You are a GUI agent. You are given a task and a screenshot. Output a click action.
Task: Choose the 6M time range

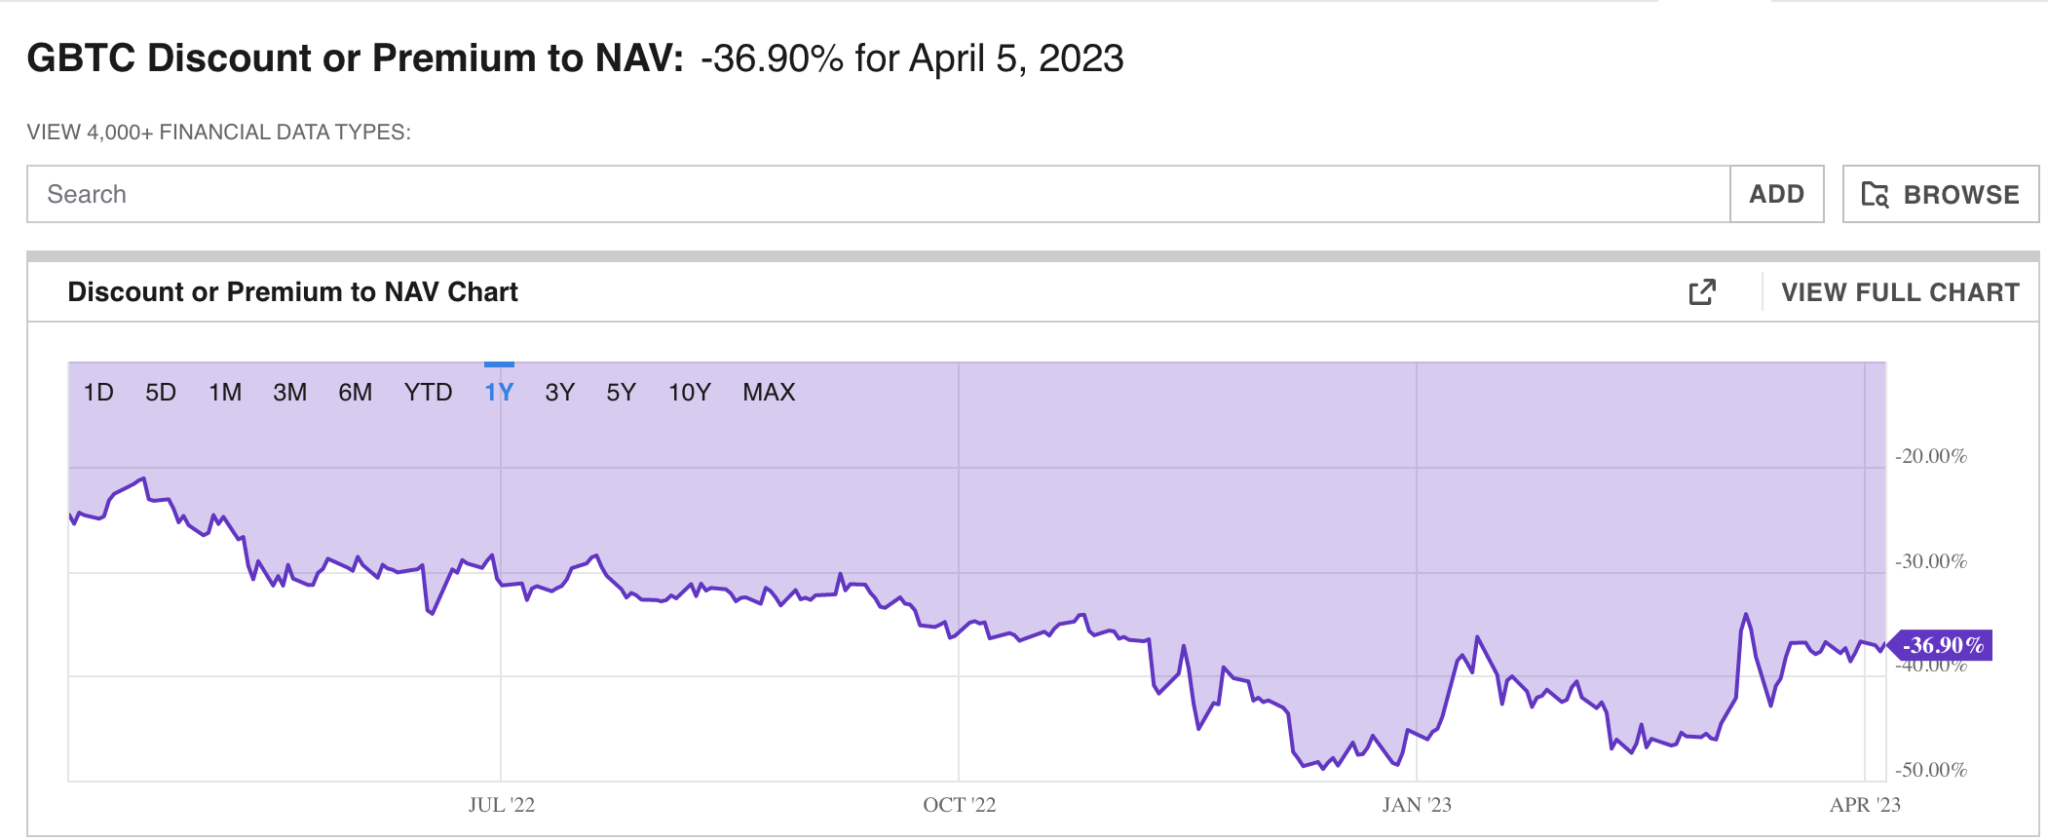click(355, 392)
